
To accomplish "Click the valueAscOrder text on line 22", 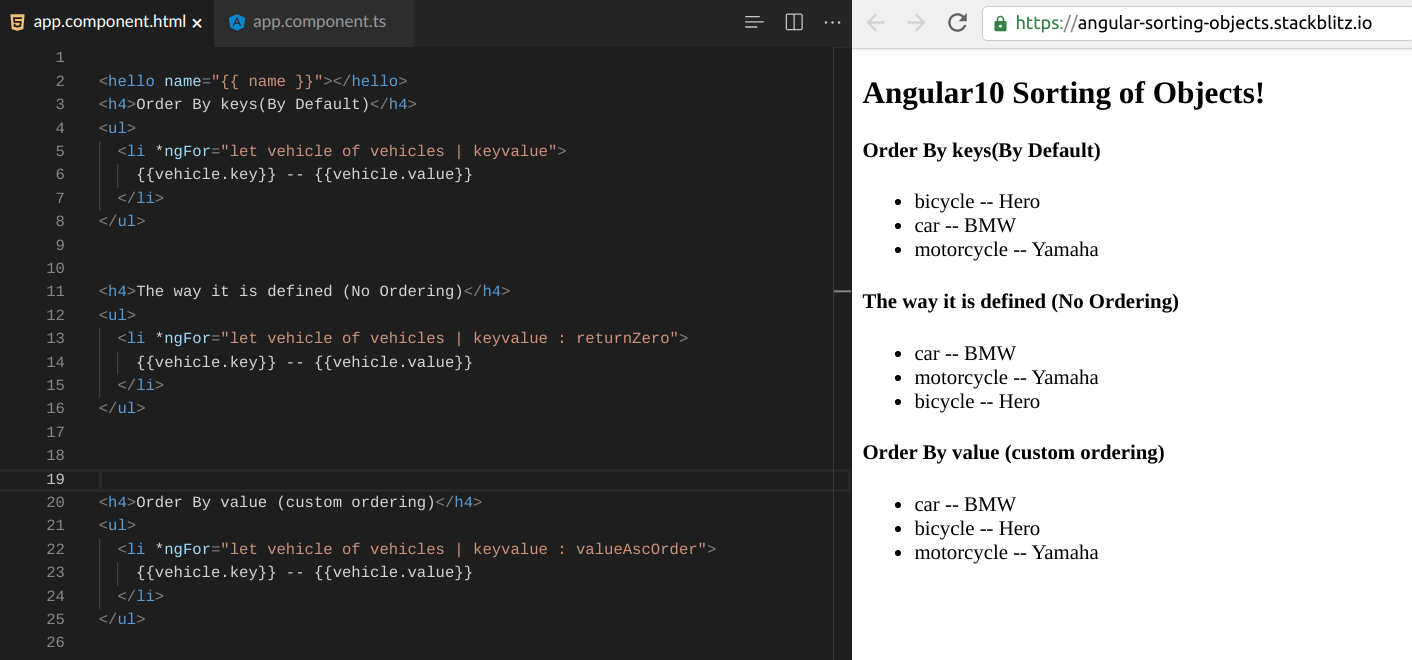I will click(641, 549).
